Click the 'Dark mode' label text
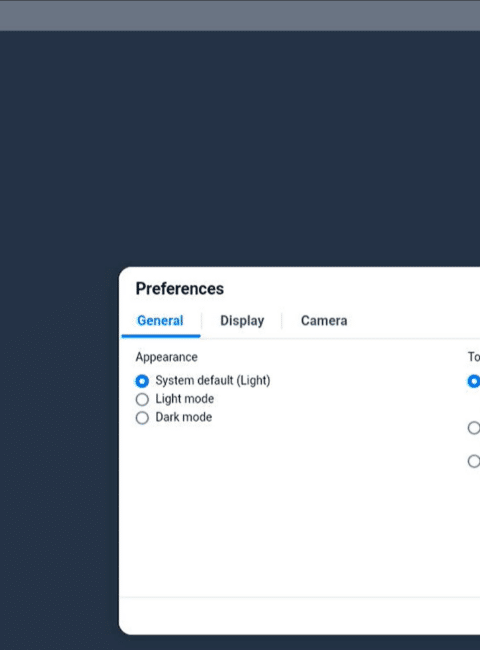This screenshot has width=480, height=650. (x=184, y=417)
